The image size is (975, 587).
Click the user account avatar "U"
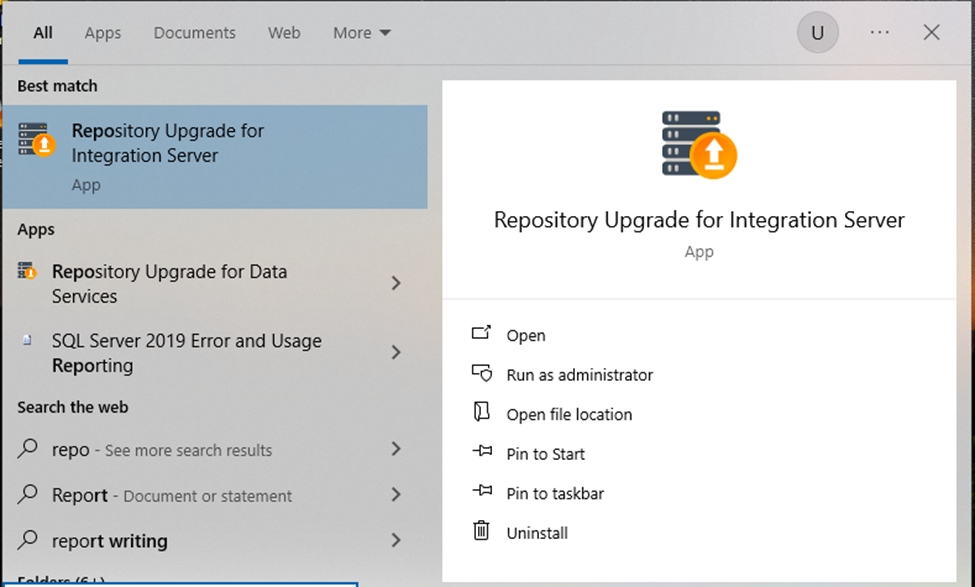click(x=817, y=33)
